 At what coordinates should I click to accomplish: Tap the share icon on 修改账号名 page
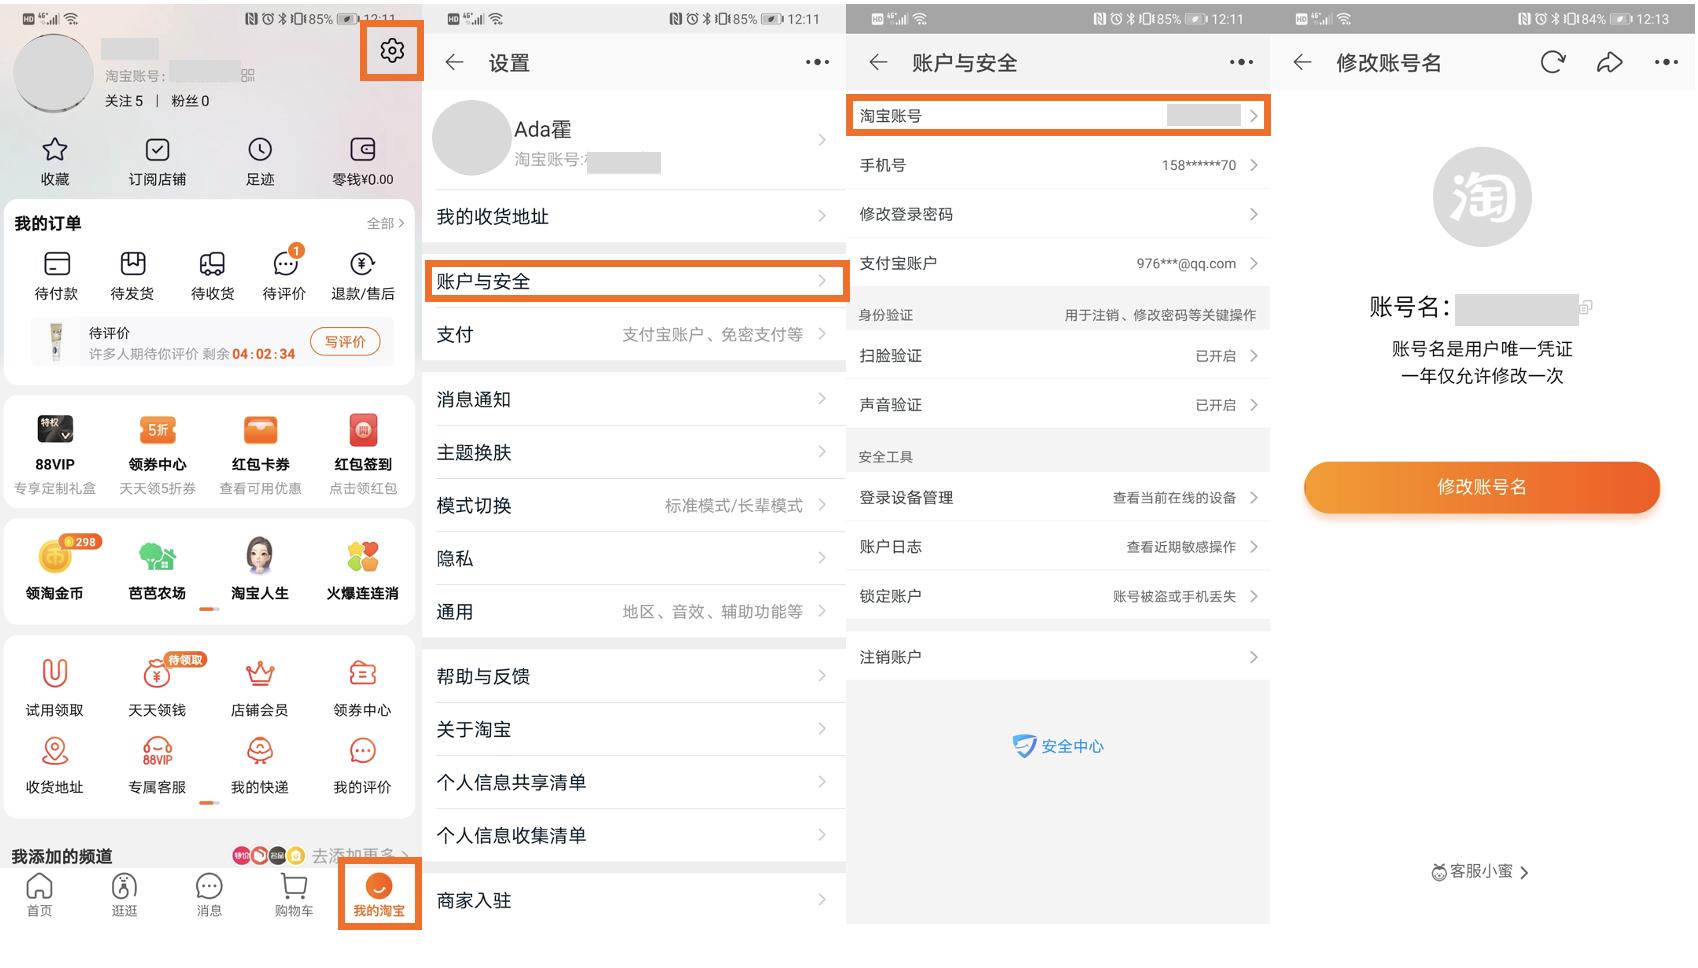pyautogui.click(x=1610, y=62)
